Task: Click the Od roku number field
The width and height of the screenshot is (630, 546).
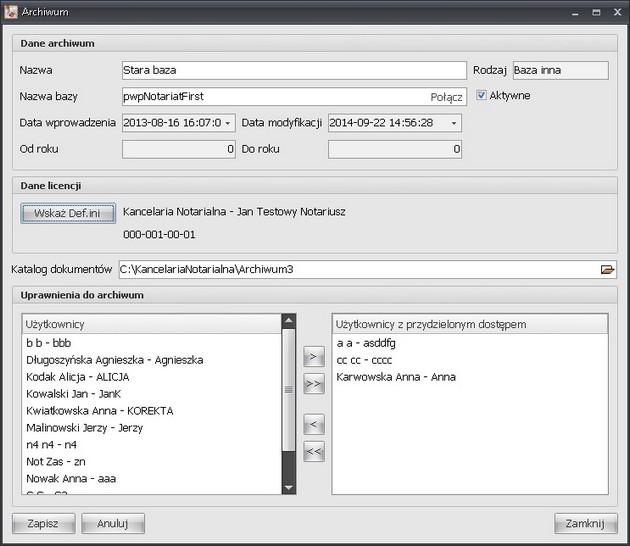Action: [179, 149]
